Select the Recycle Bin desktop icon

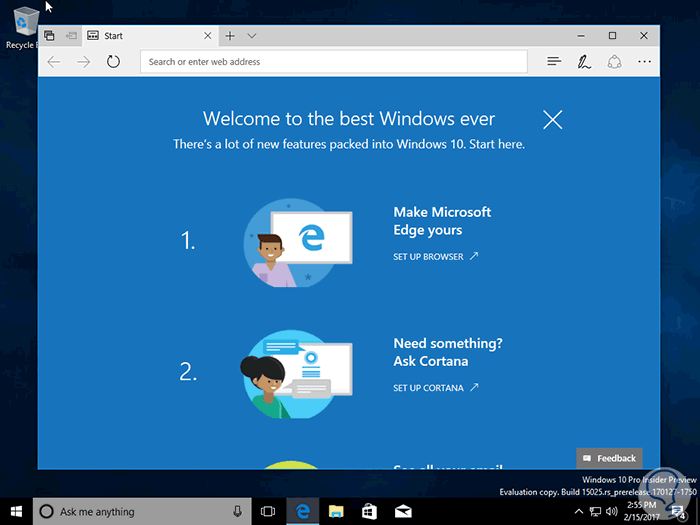(21, 28)
